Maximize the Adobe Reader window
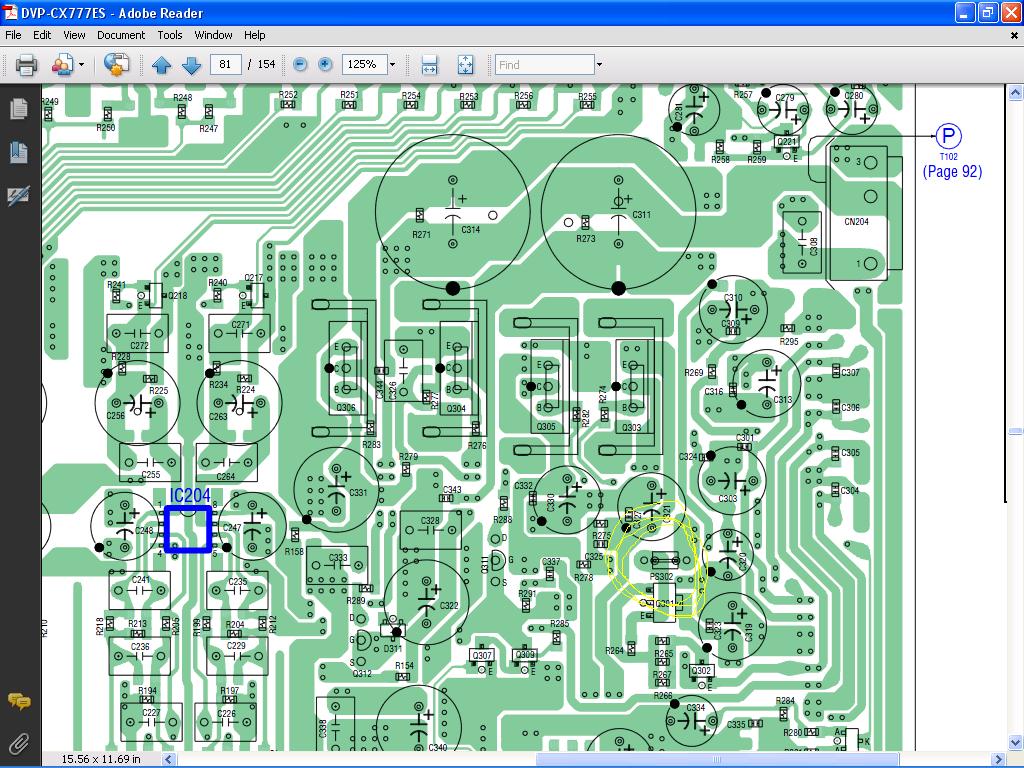The height and width of the screenshot is (768, 1024). point(987,12)
